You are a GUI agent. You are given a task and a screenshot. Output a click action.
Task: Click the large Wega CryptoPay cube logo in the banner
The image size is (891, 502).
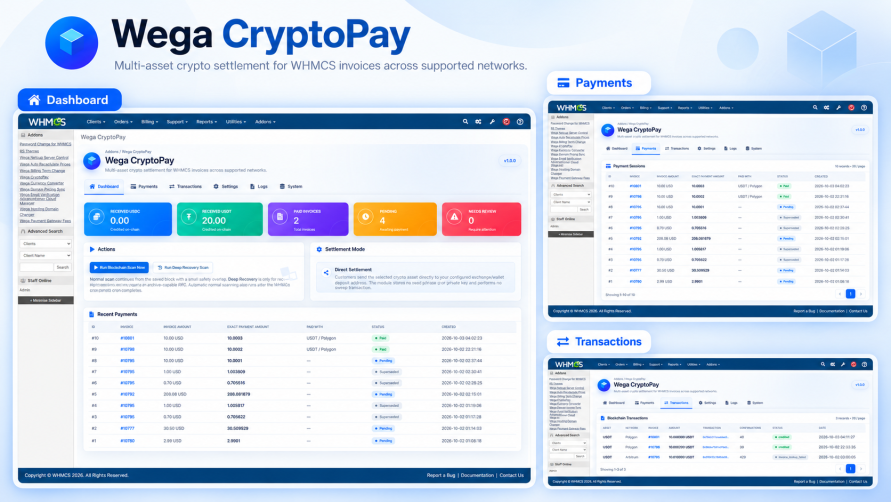(x=72, y=43)
